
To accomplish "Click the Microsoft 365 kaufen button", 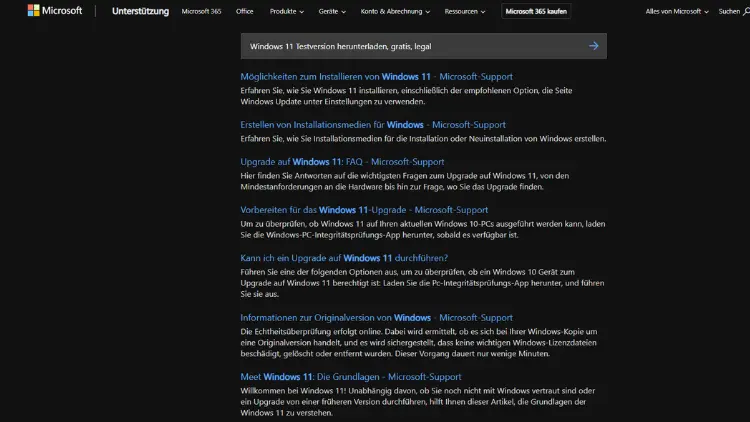I will point(536,11).
